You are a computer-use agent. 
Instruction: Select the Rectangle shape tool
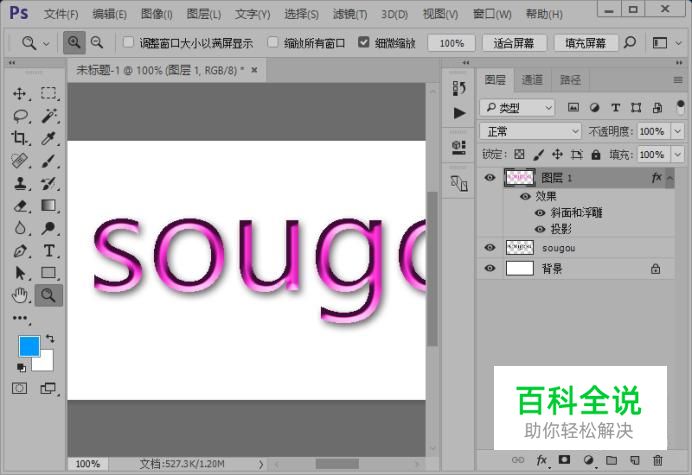click(48, 273)
